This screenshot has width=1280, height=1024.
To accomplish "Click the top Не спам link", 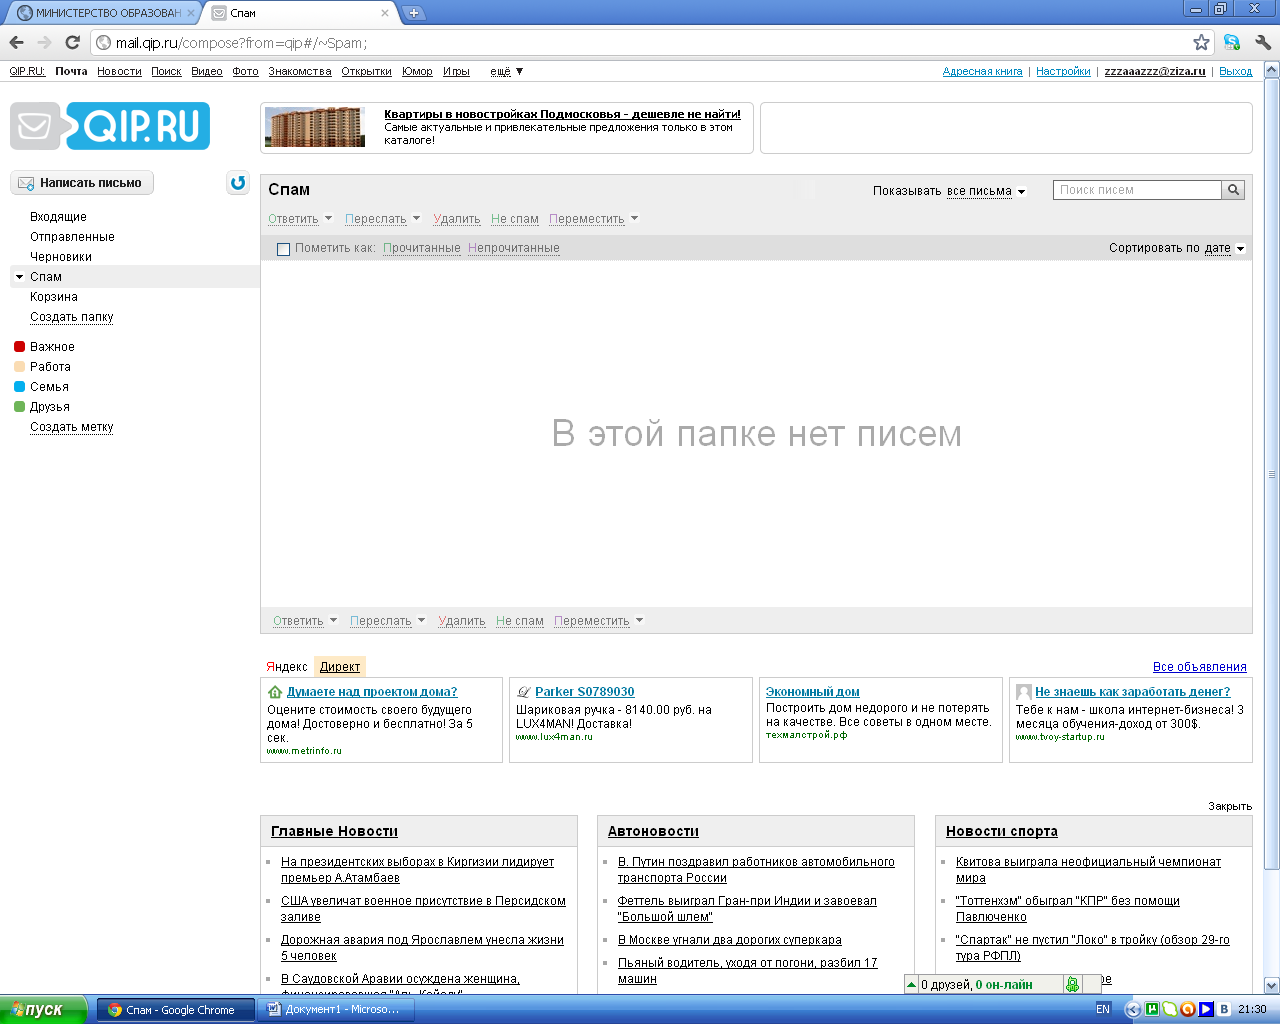I will point(515,219).
